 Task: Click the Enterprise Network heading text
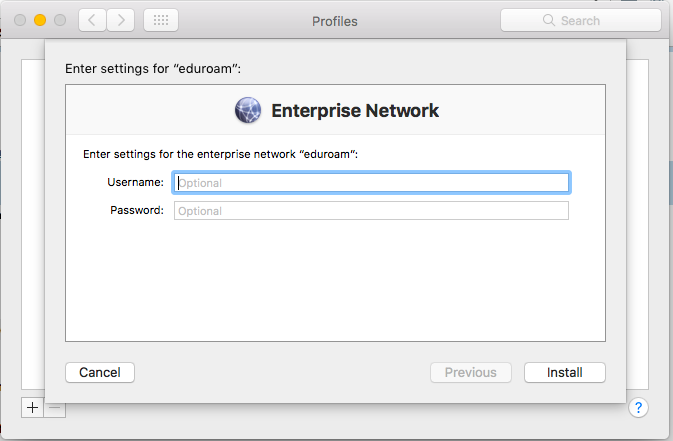[355, 110]
